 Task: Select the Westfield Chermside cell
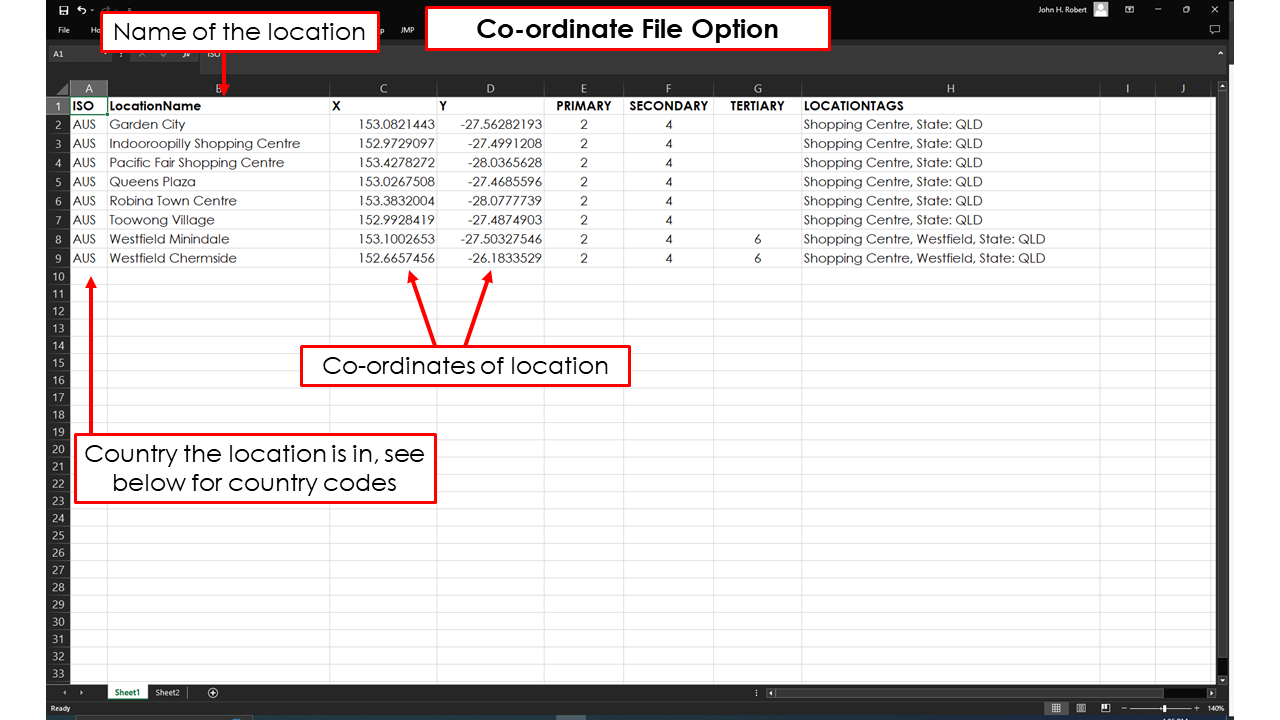point(218,258)
